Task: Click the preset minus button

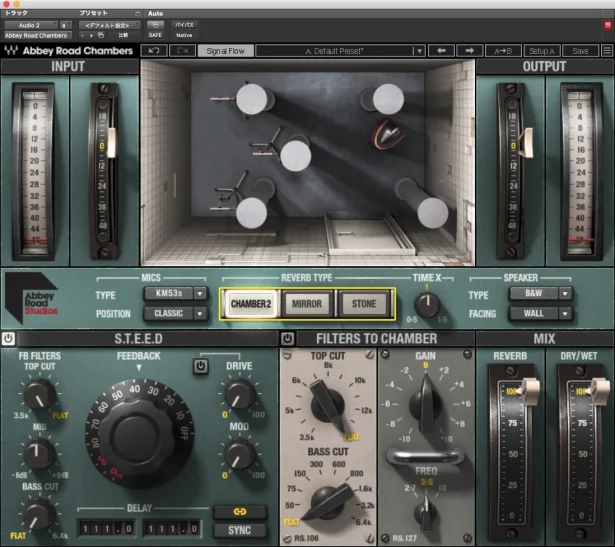Action: pos(82,35)
